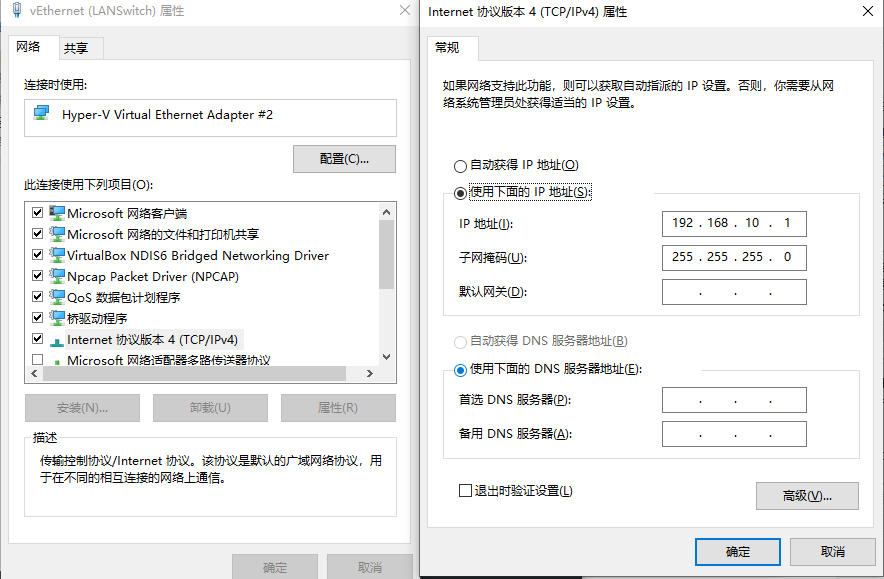
Task: Click the Internet 协议版本 4 icon
Action: pos(58,338)
